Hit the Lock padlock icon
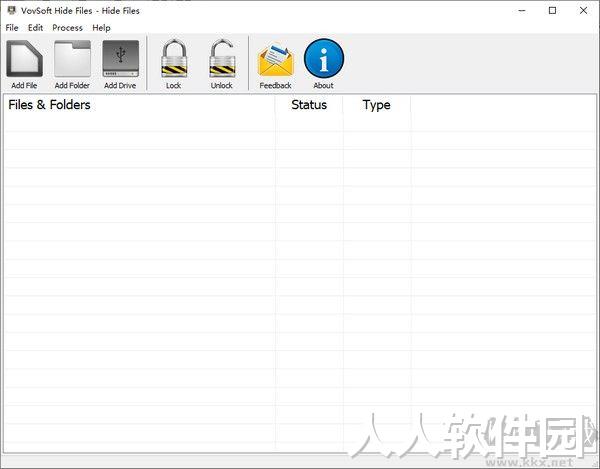Image resolution: width=600 pixels, height=469 pixels. click(x=174, y=59)
